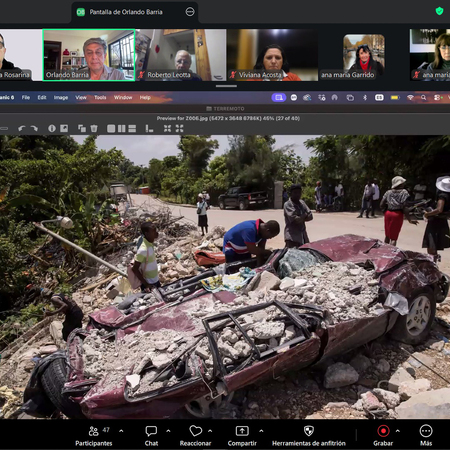The height and width of the screenshot is (450, 450).
Task: Select Orlando Barria video thumbnail
Action: [89, 55]
